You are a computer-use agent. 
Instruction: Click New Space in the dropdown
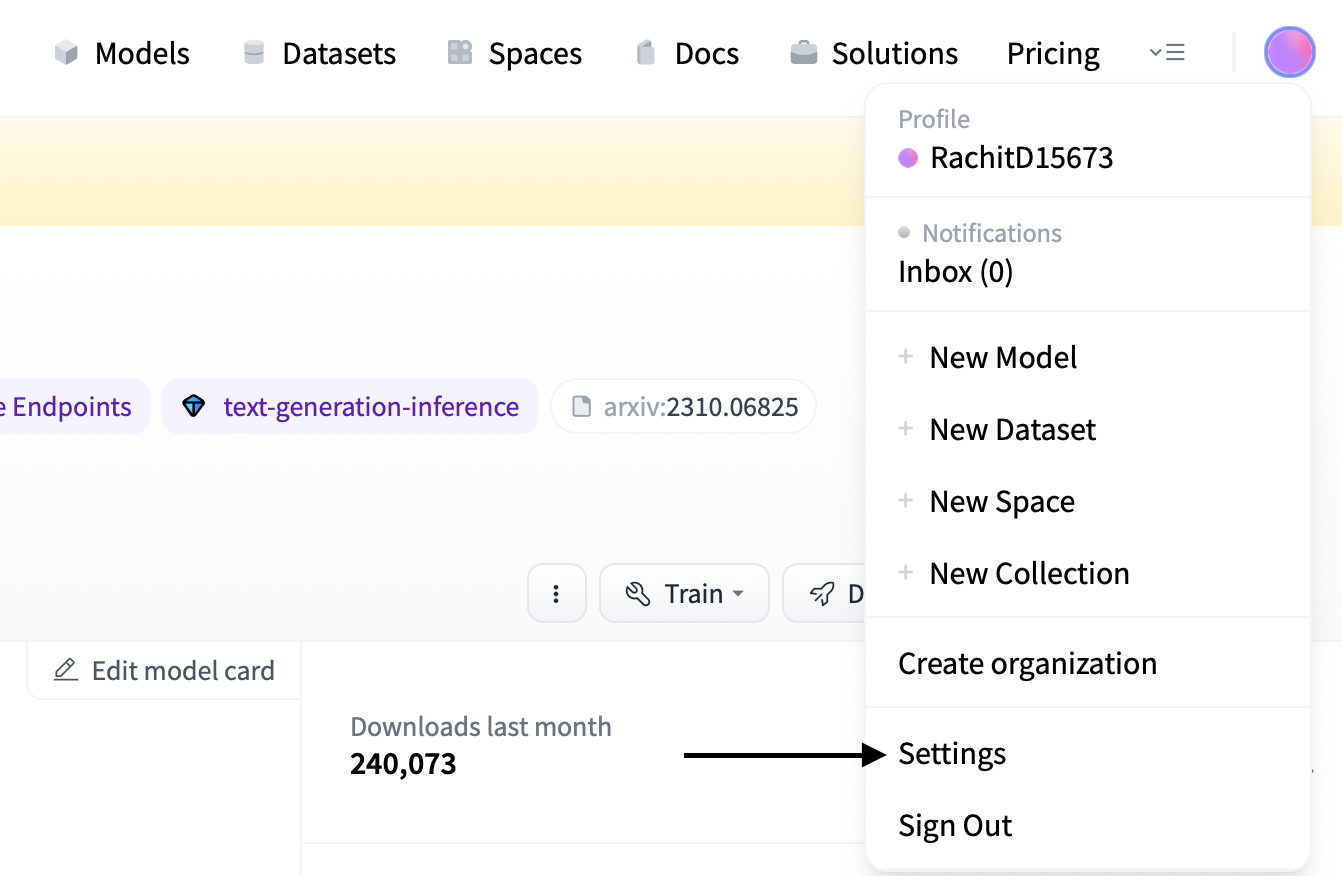click(x=1002, y=502)
